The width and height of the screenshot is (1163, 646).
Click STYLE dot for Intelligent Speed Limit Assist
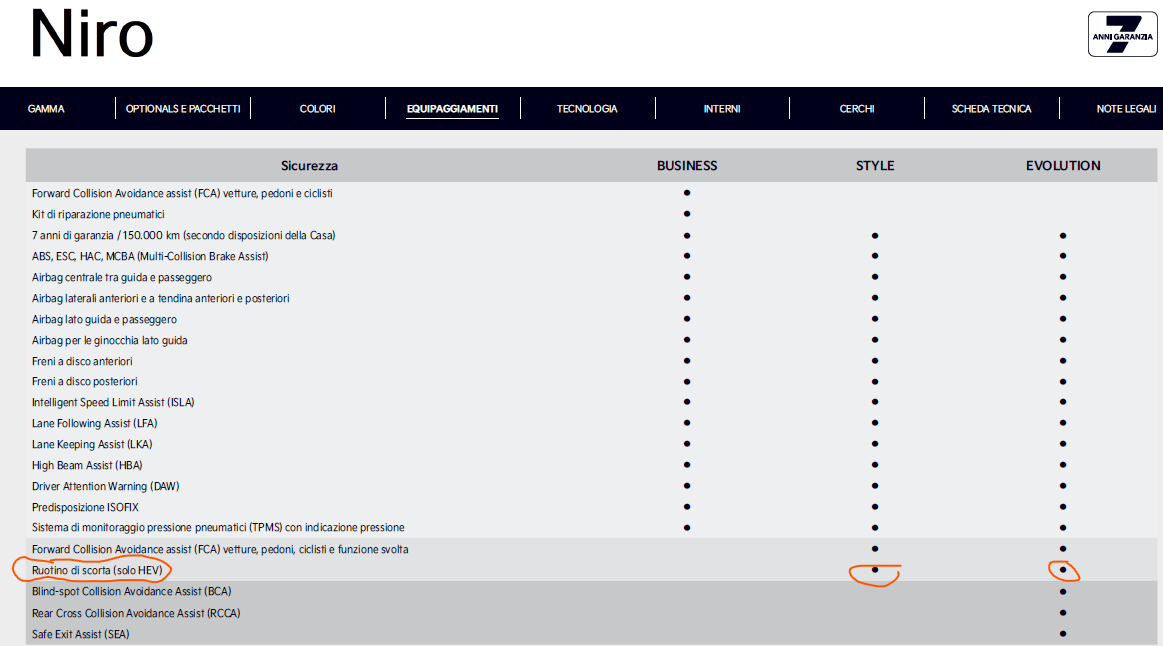pyautogui.click(x=875, y=402)
